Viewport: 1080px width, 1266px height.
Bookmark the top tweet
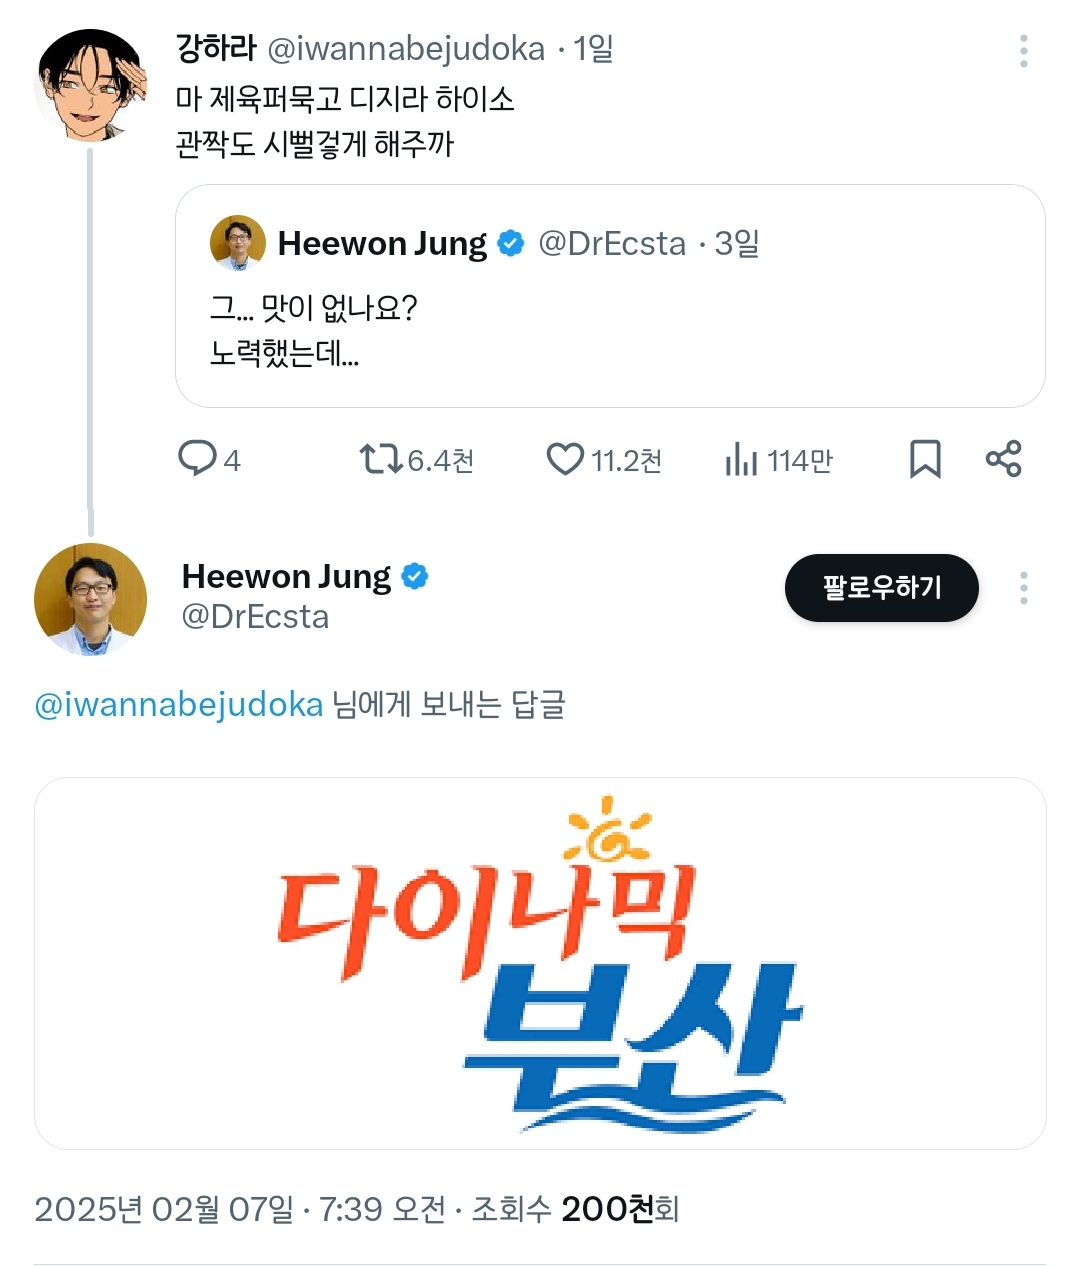[x=925, y=459]
